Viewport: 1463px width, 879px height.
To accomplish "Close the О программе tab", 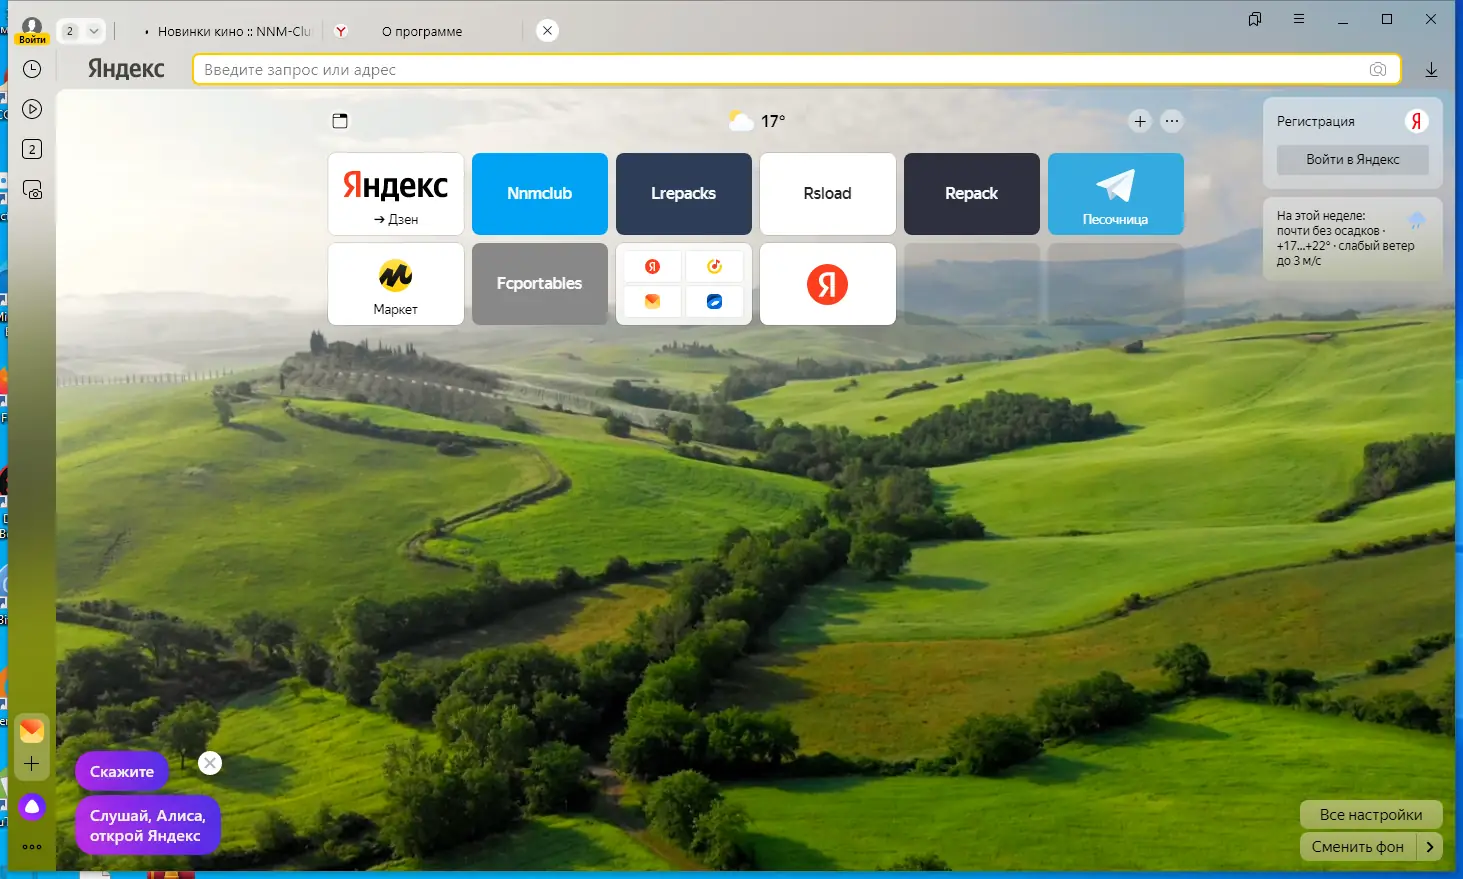I will [x=547, y=31].
